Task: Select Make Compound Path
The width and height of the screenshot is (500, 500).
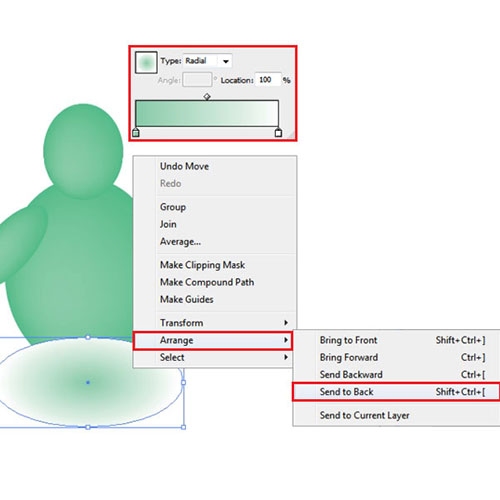Action: [x=207, y=282]
